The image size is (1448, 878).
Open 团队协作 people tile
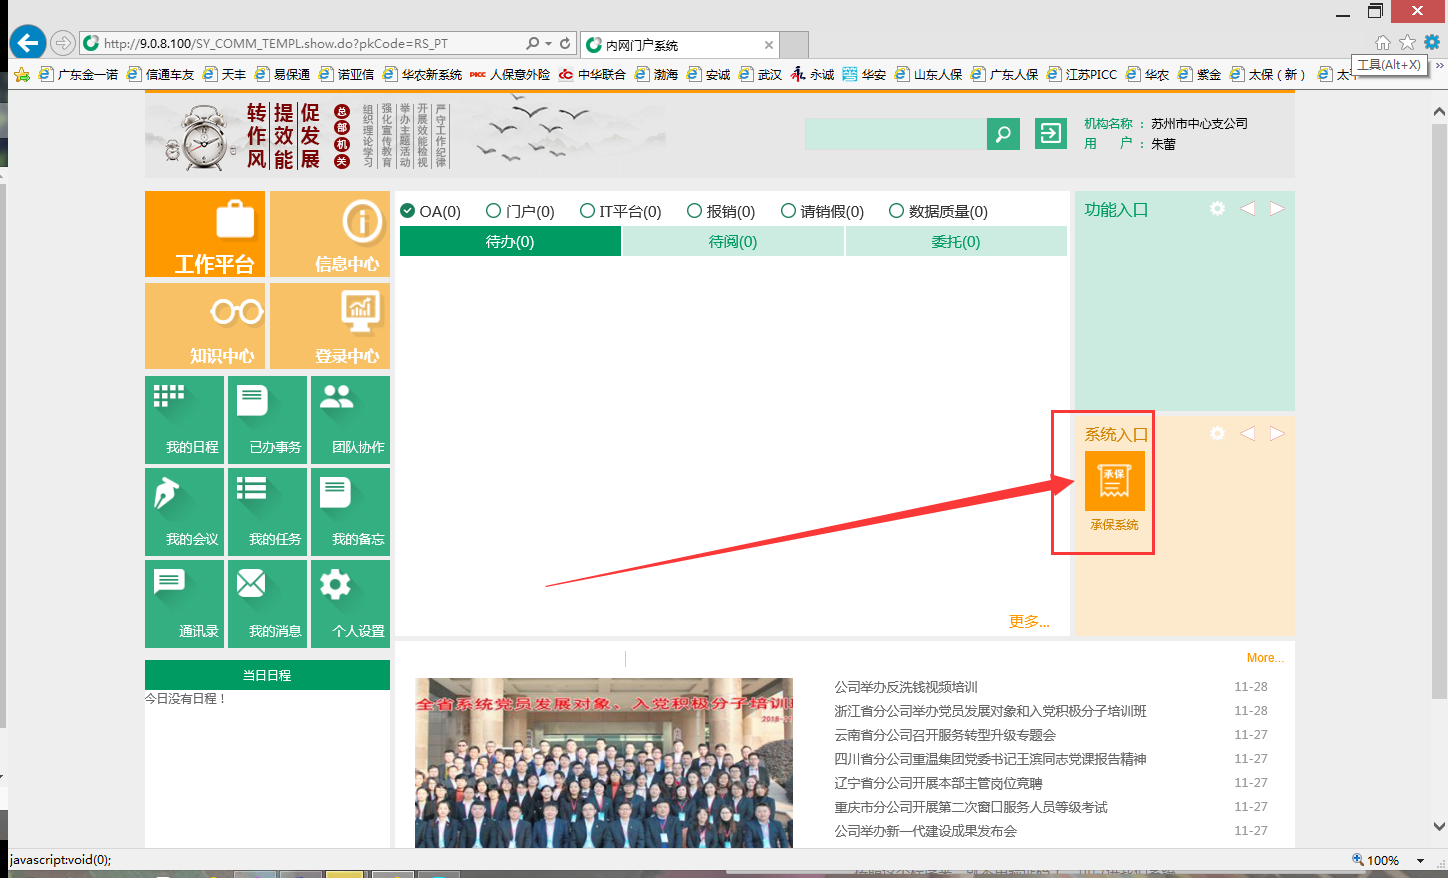pos(350,420)
